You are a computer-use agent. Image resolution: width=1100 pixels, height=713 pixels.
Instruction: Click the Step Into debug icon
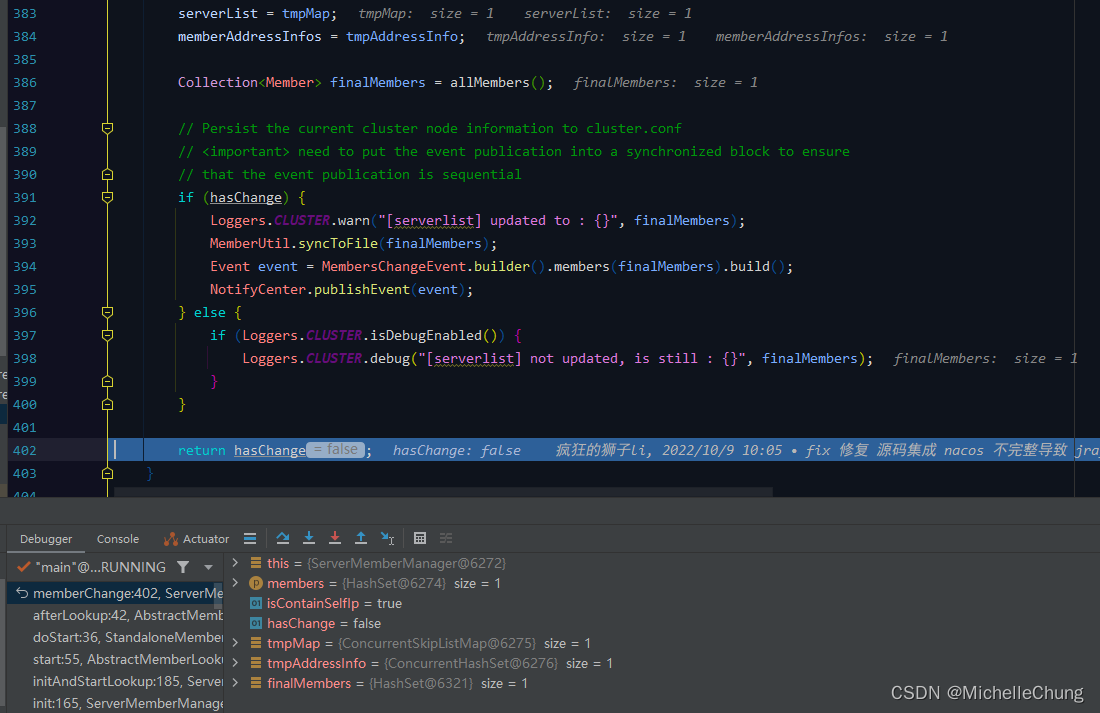pyautogui.click(x=309, y=538)
